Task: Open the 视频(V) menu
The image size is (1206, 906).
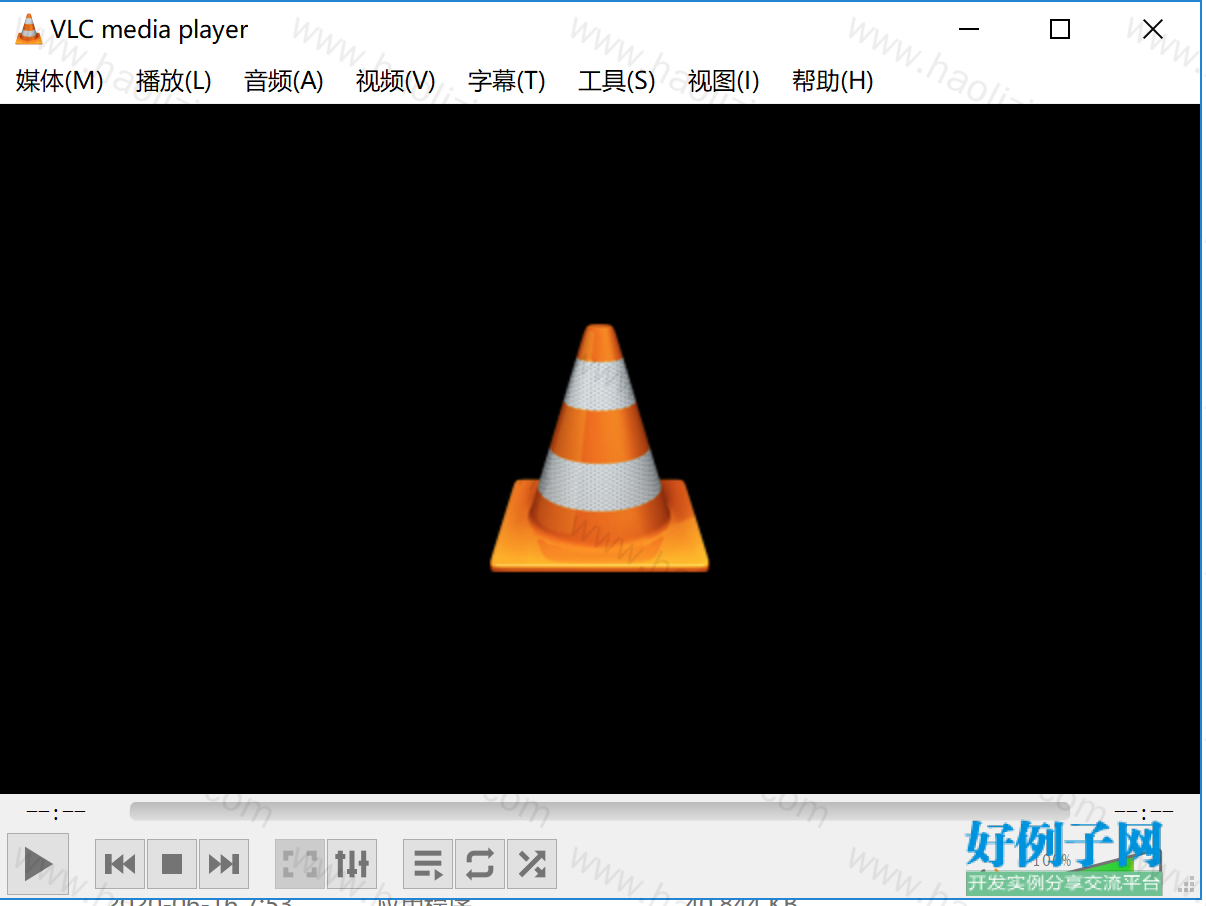Action: [x=396, y=81]
